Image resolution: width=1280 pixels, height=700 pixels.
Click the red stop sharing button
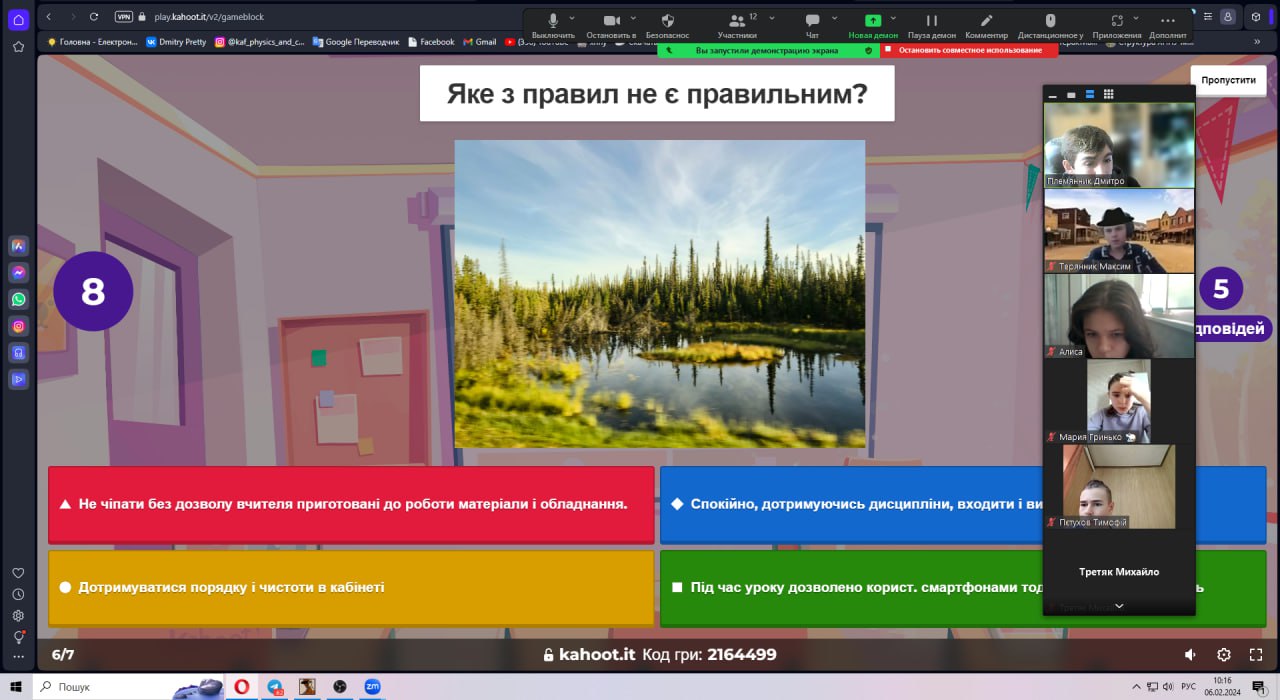tap(963, 50)
